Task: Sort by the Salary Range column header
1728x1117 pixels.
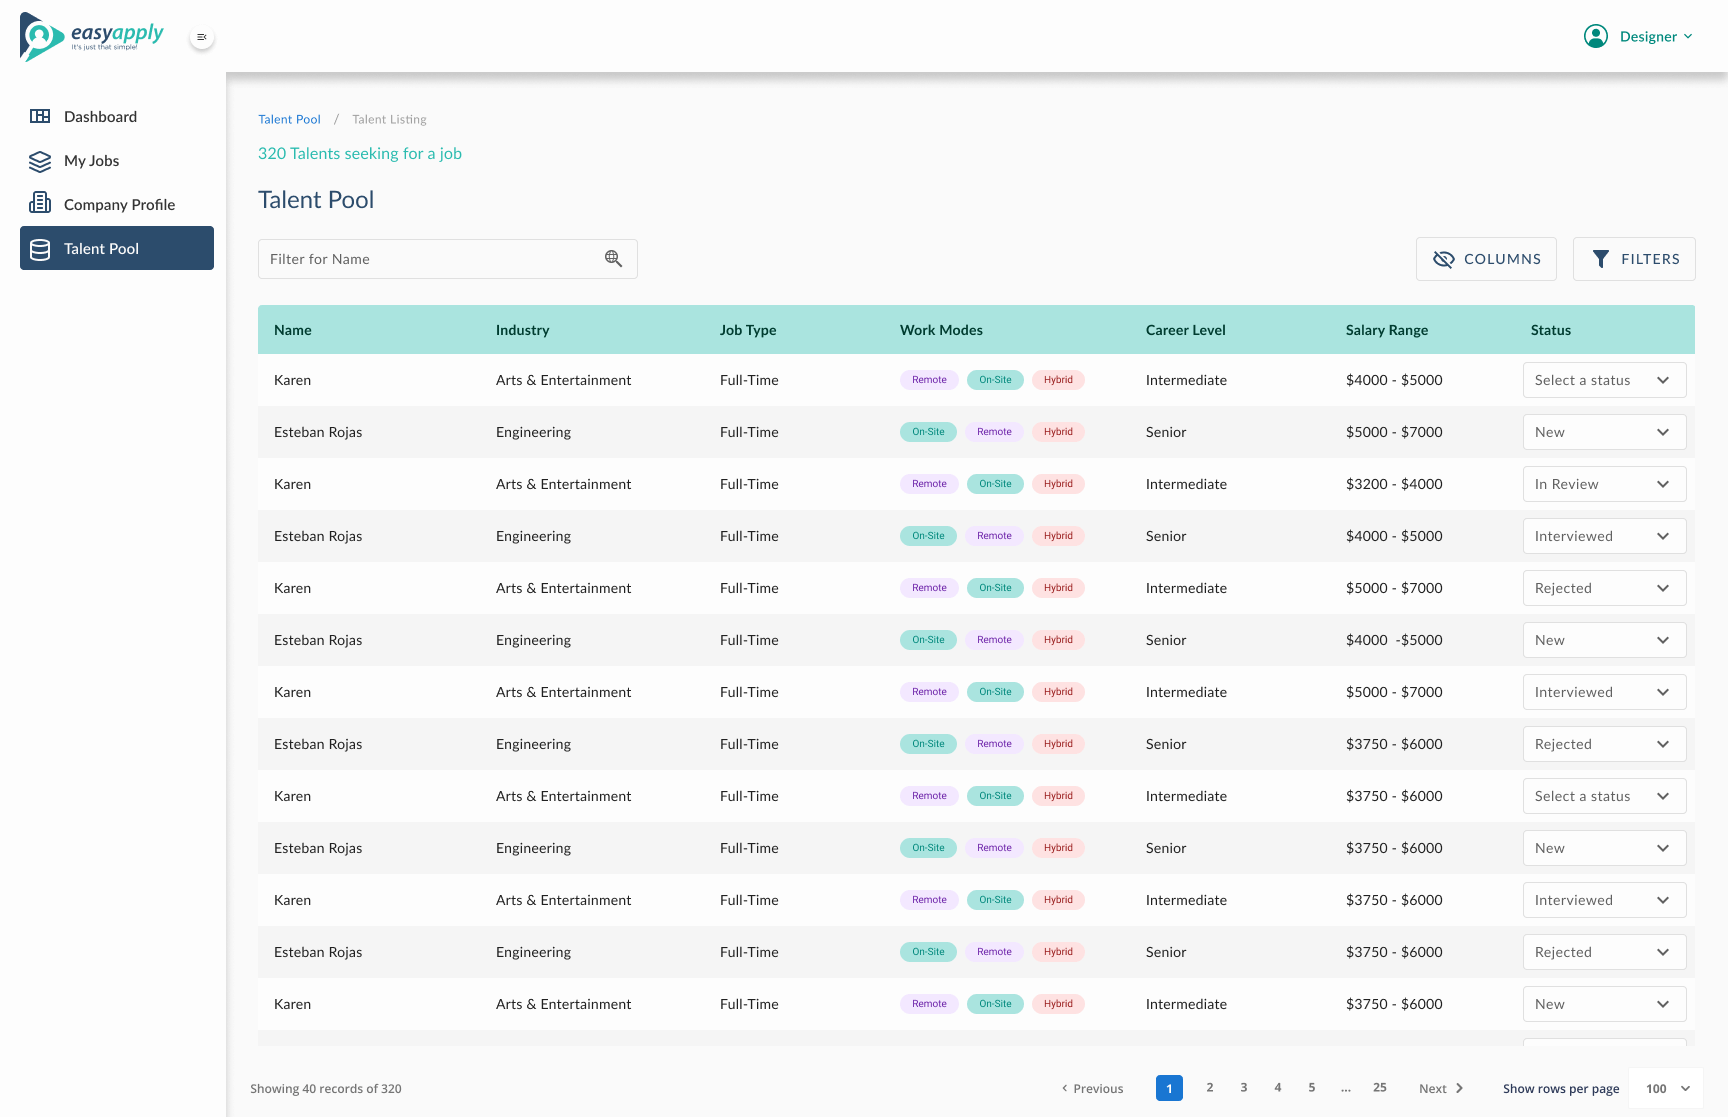Action: (1386, 330)
